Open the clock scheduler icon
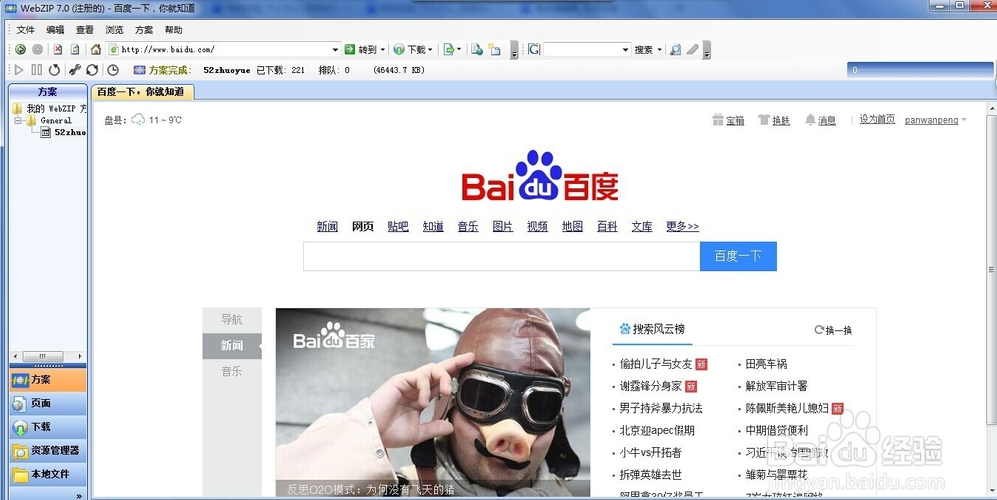This screenshot has width=997, height=500. 113,70
